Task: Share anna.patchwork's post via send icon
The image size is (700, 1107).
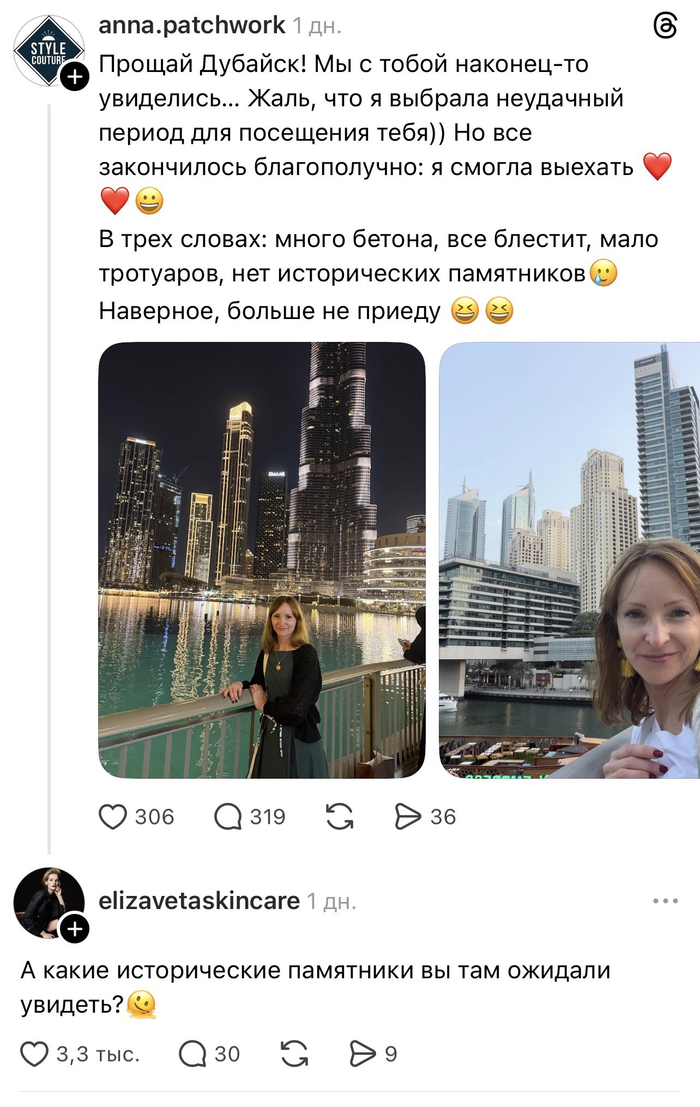Action: pos(408,817)
